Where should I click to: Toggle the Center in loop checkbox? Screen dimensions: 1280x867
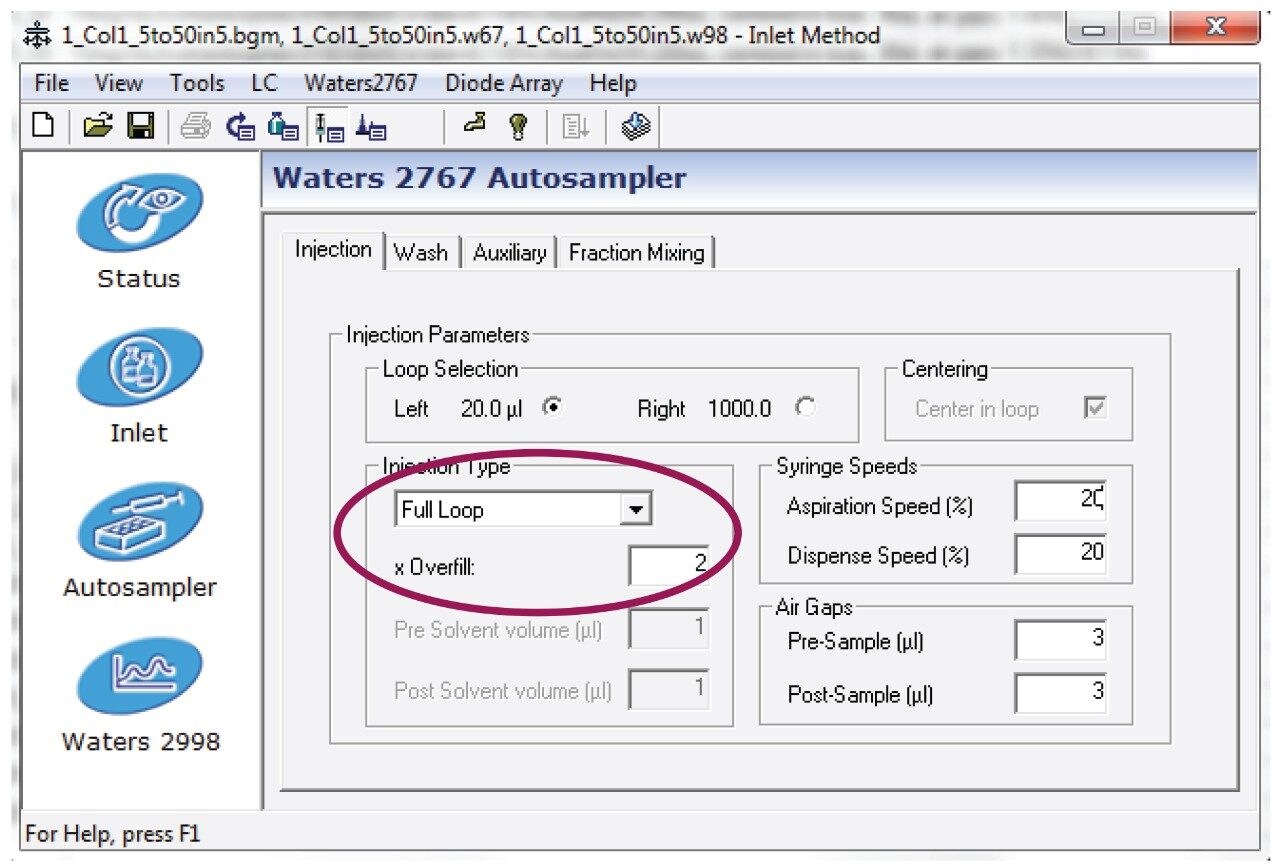point(1096,408)
